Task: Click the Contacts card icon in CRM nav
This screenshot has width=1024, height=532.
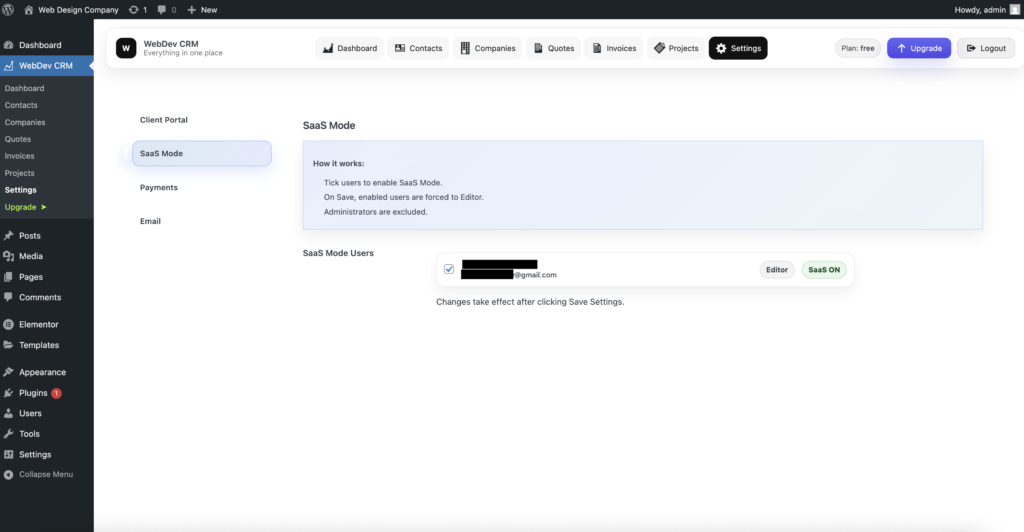Action: pos(400,48)
